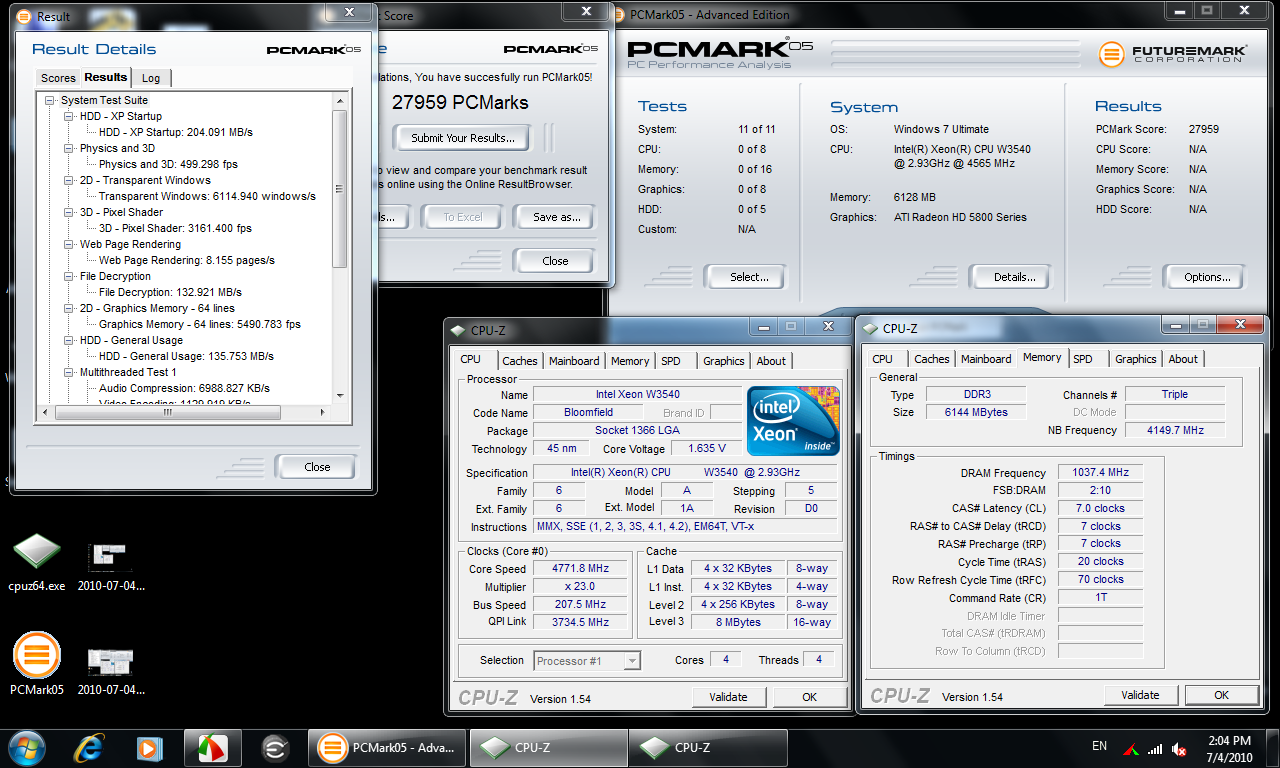The height and width of the screenshot is (768, 1280).
Task: Click the Core Voltage field 1.635 V
Action: coord(707,449)
